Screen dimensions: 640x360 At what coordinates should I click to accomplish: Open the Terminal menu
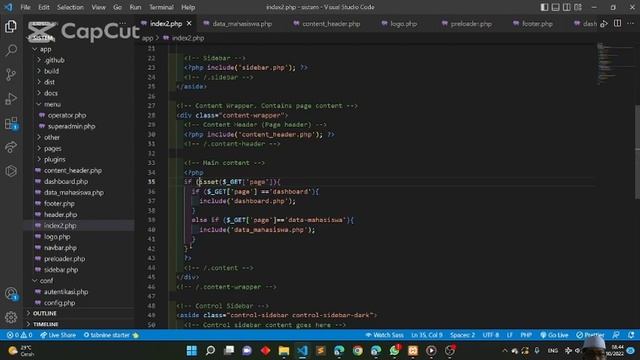tap(161, 7)
